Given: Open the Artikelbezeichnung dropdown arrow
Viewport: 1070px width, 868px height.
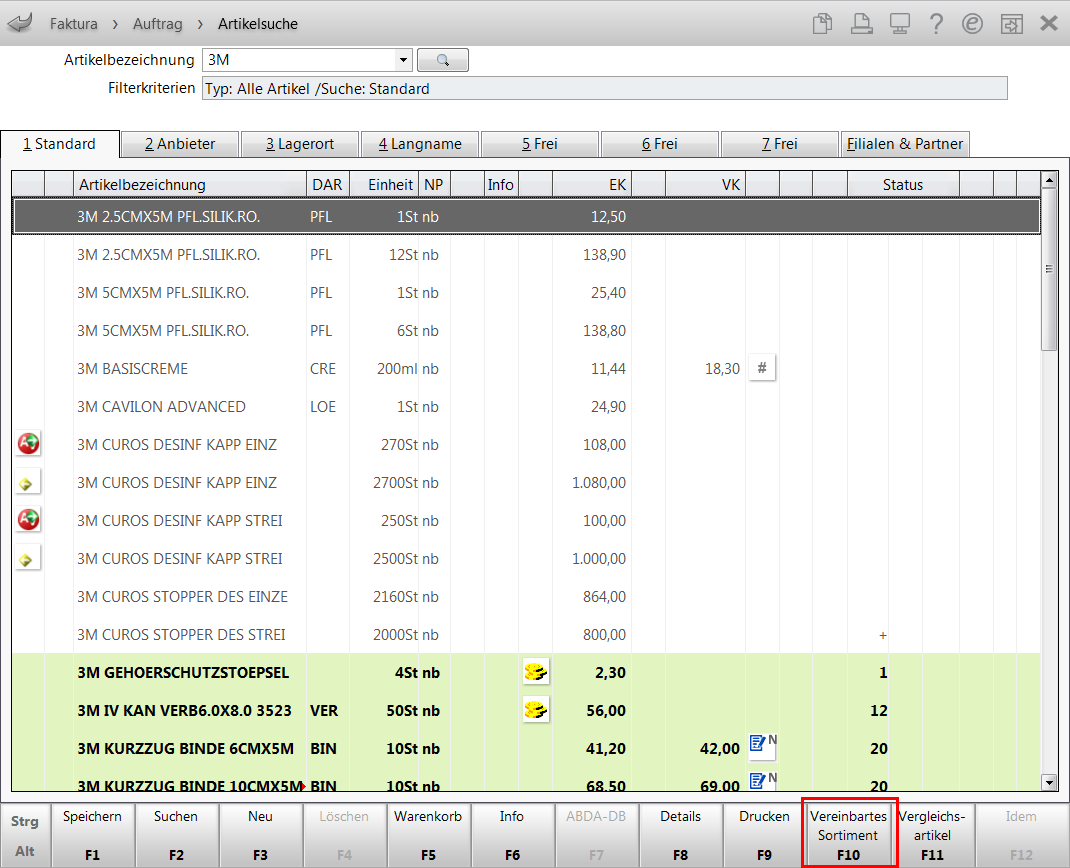Looking at the screenshot, I should (x=403, y=60).
